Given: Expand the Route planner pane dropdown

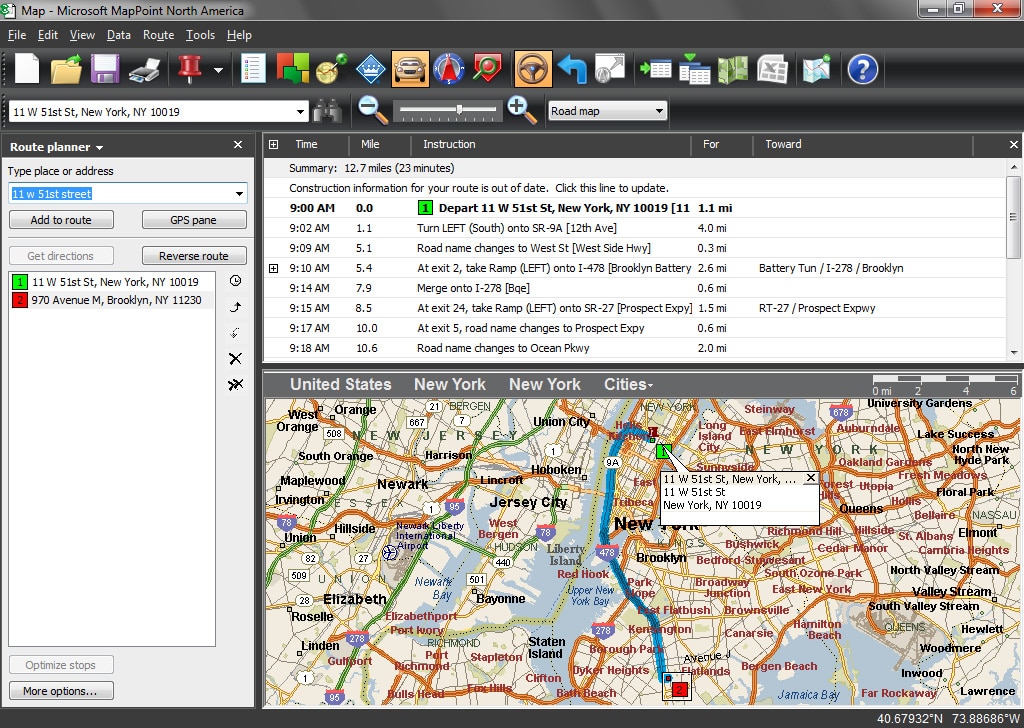Looking at the screenshot, I should point(99,148).
